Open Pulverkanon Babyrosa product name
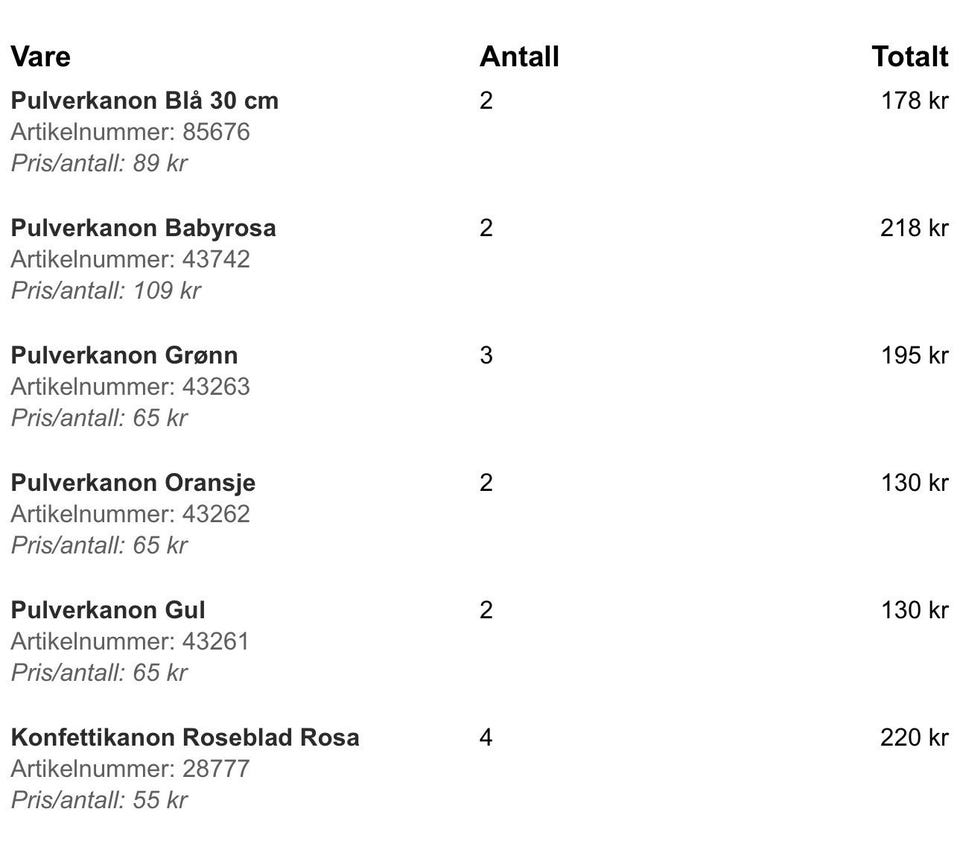Viewport: 960px width, 841px height. pyautogui.click(x=143, y=228)
